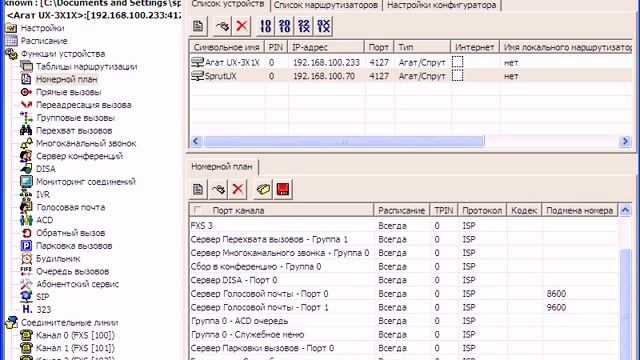Screen dimensions: 640x360
Task: Click edit hand icon in device toolbar
Action: pyautogui.click(x=222, y=26)
